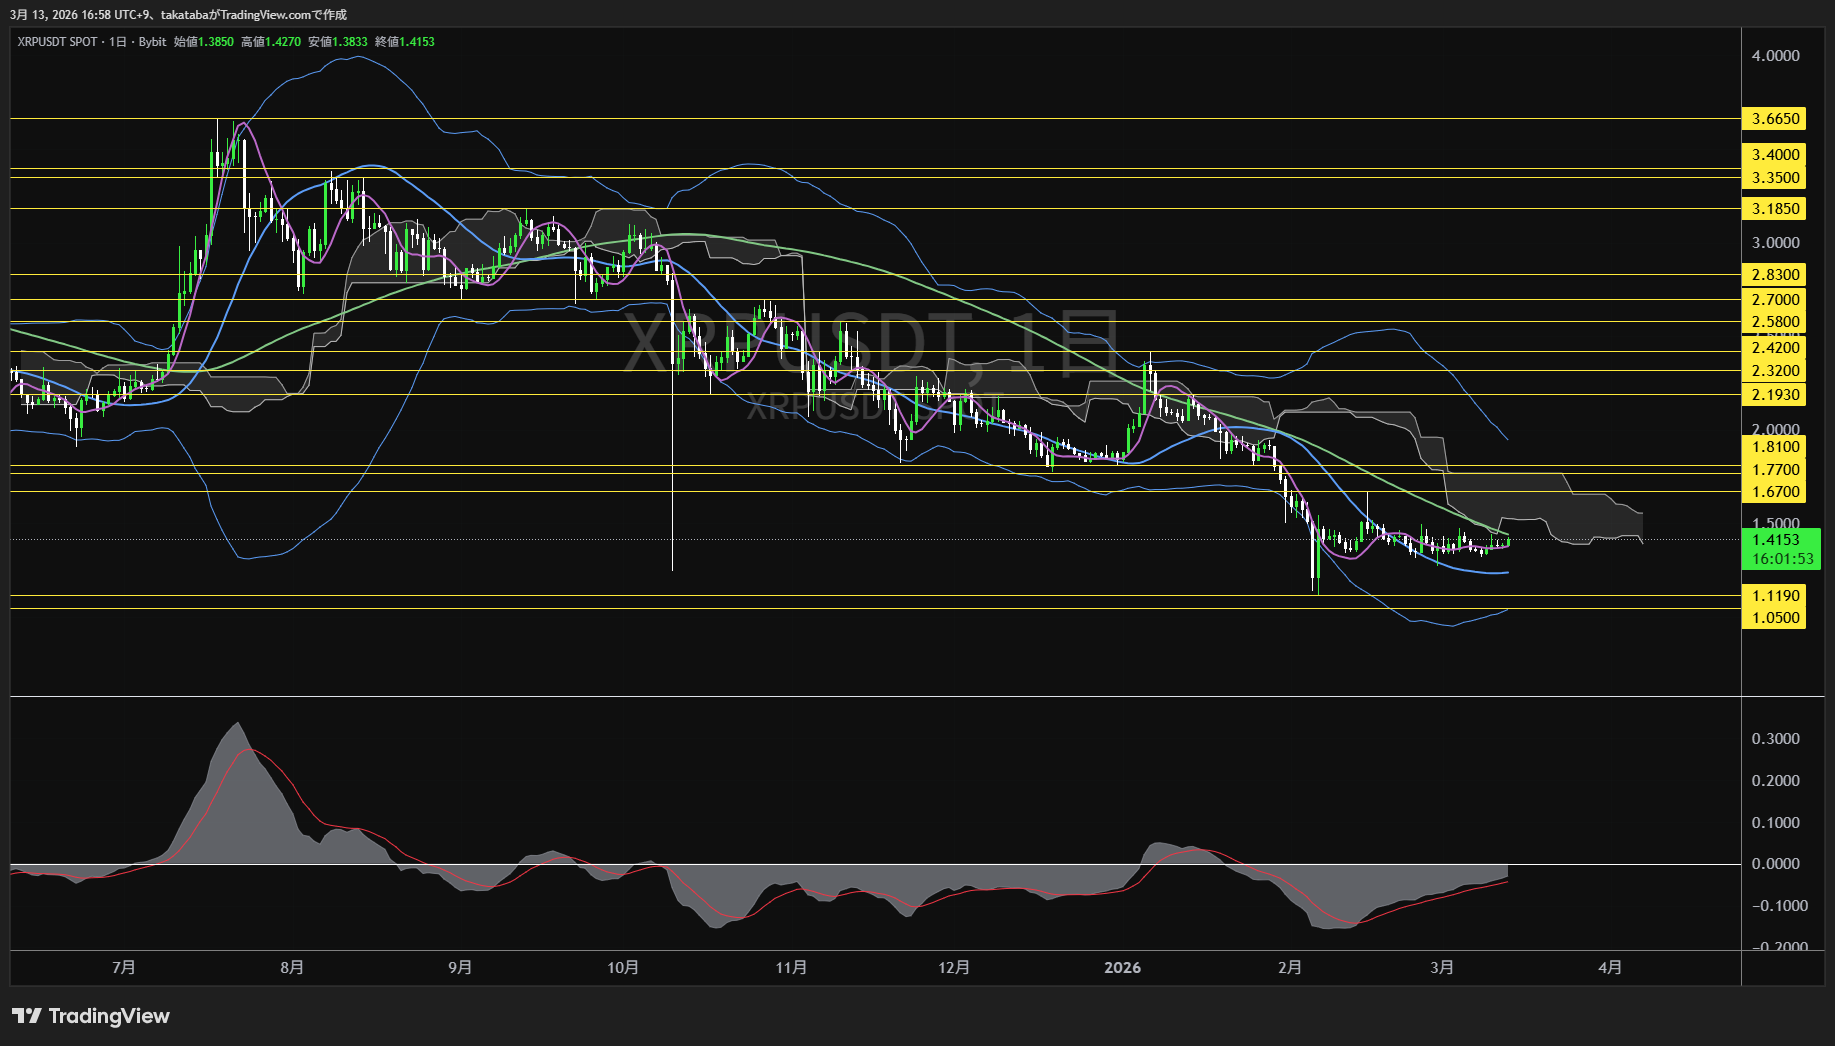Click the 0.3000 indicator scale value
1835x1046 pixels.
pyautogui.click(x=1775, y=739)
